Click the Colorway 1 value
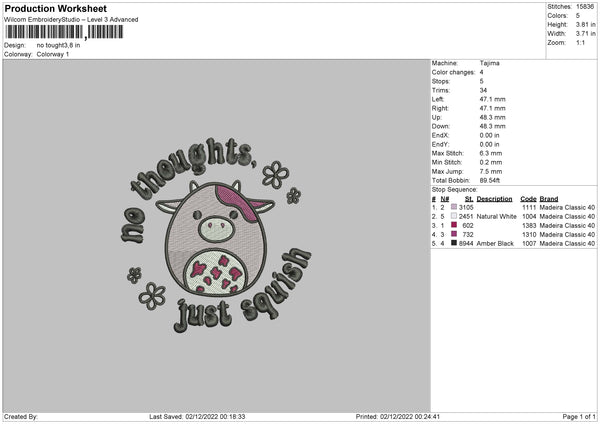The image size is (600, 424). [x=53, y=54]
